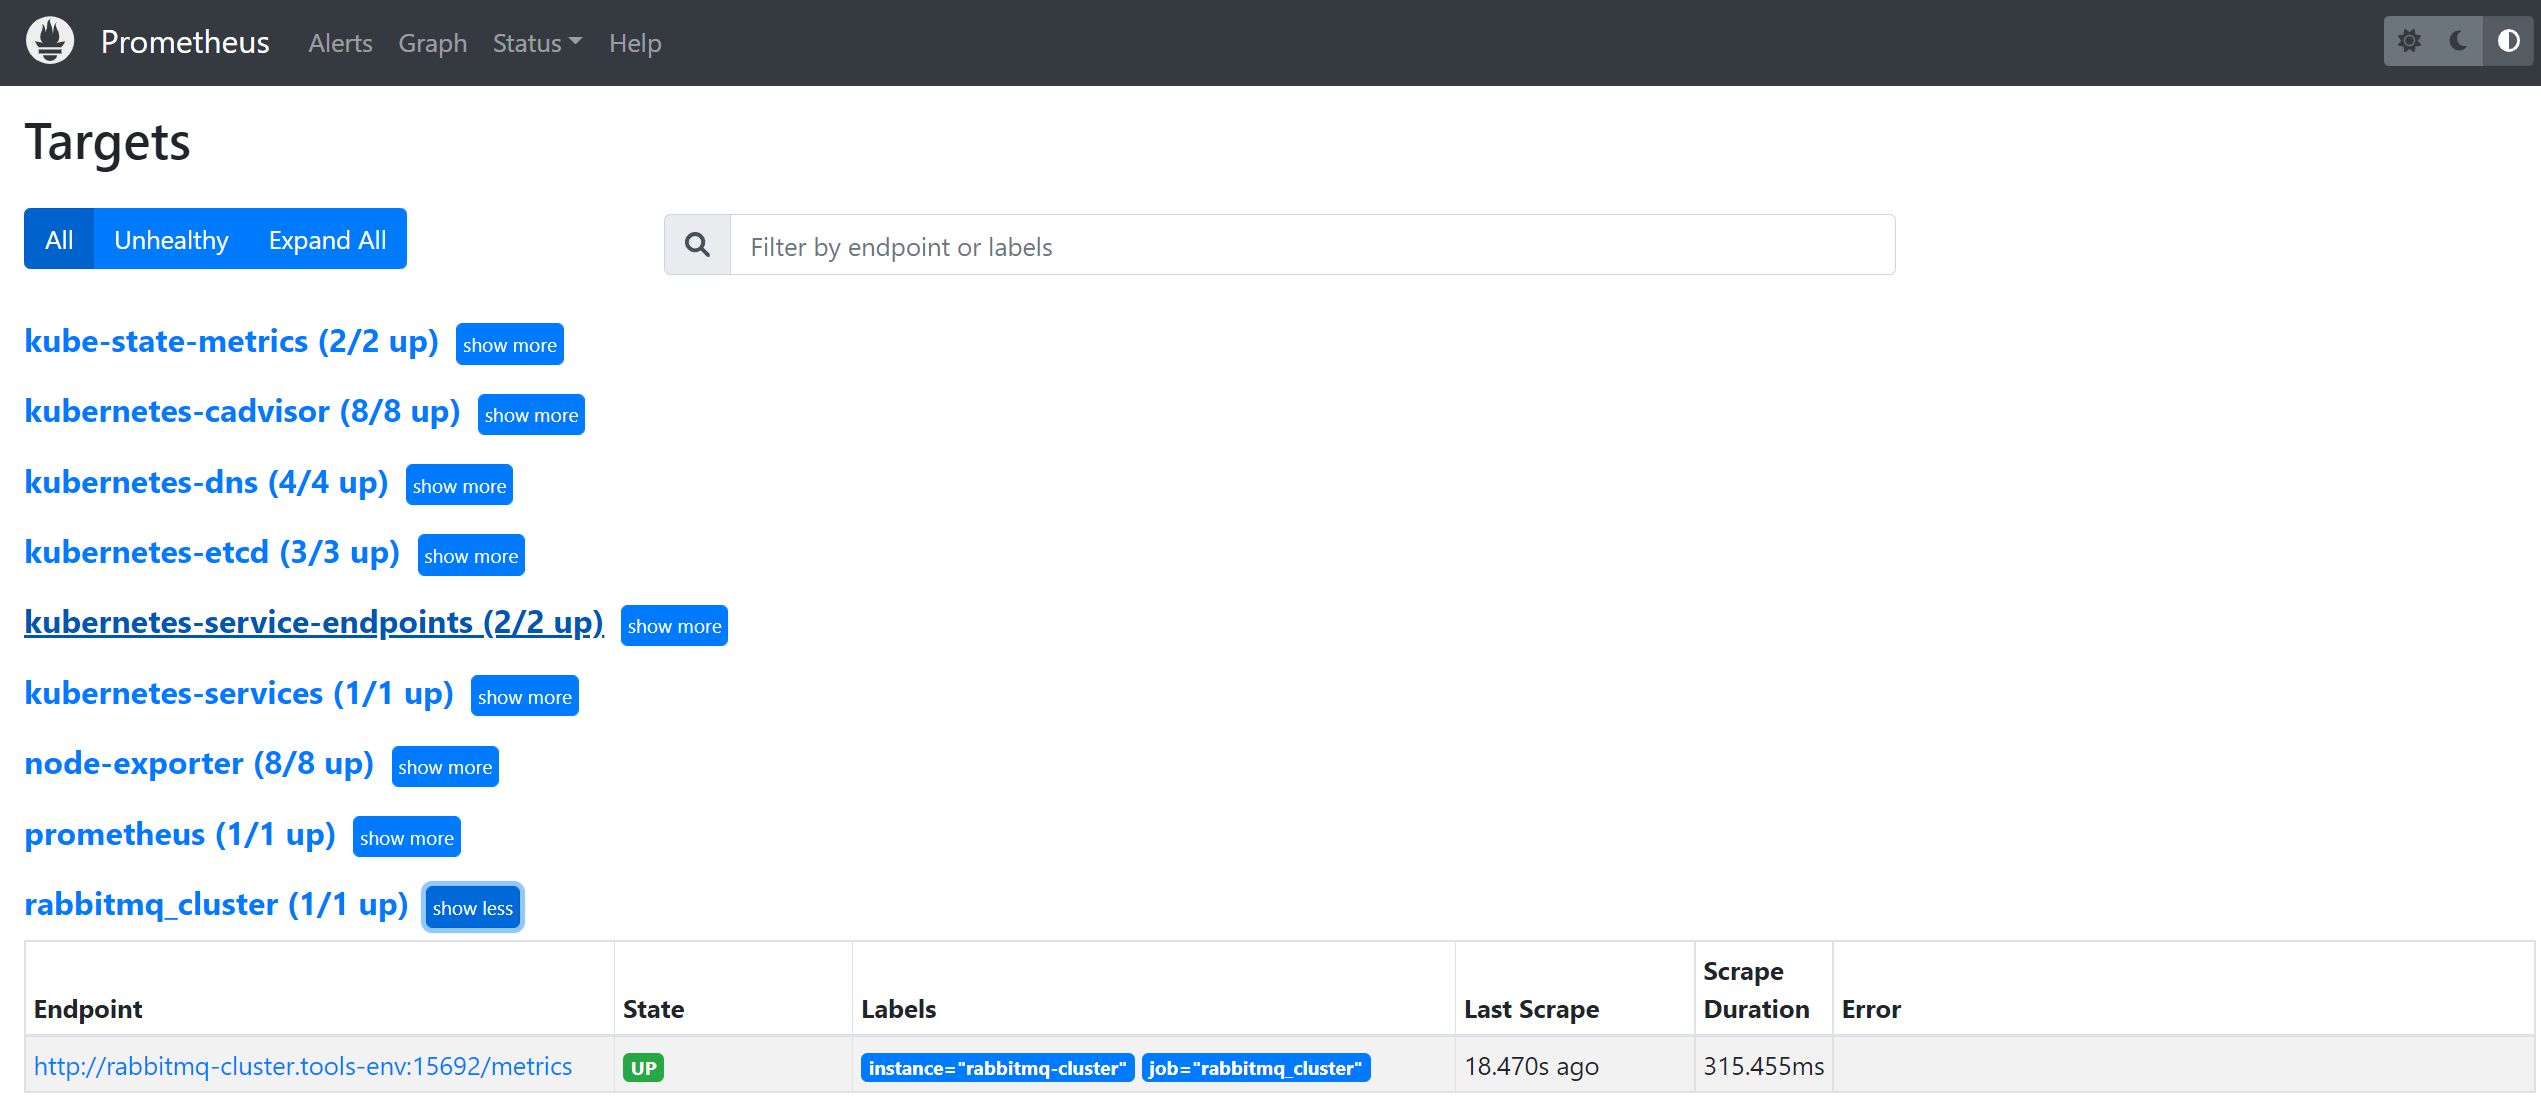This screenshot has height=1099, width=2541.
Task: Open node-exporter (8/8 up) link
Action: point(199,763)
